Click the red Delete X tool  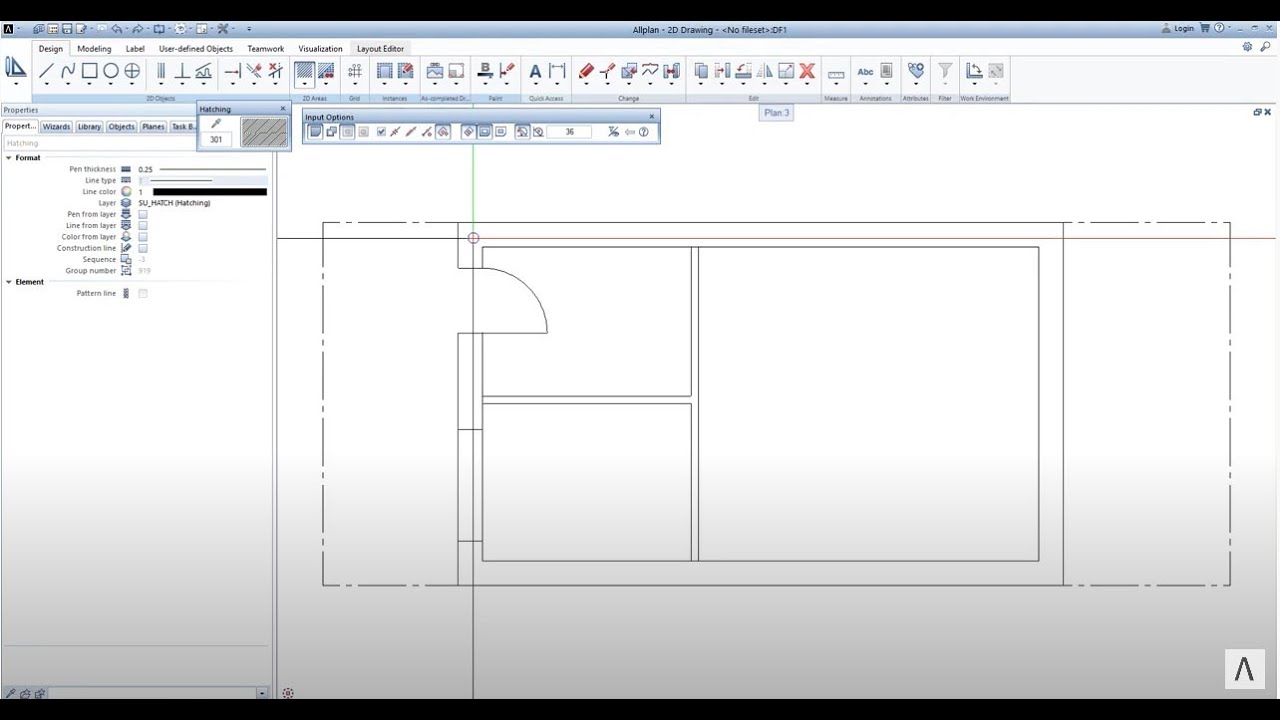click(807, 71)
